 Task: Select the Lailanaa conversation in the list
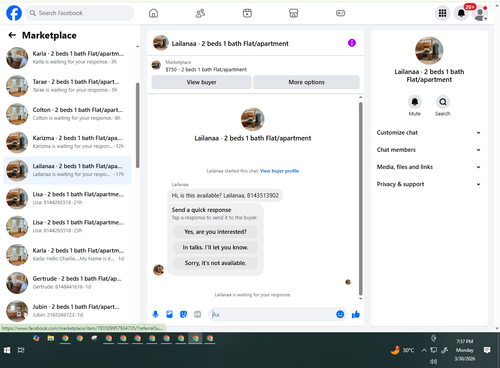pos(67,170)
